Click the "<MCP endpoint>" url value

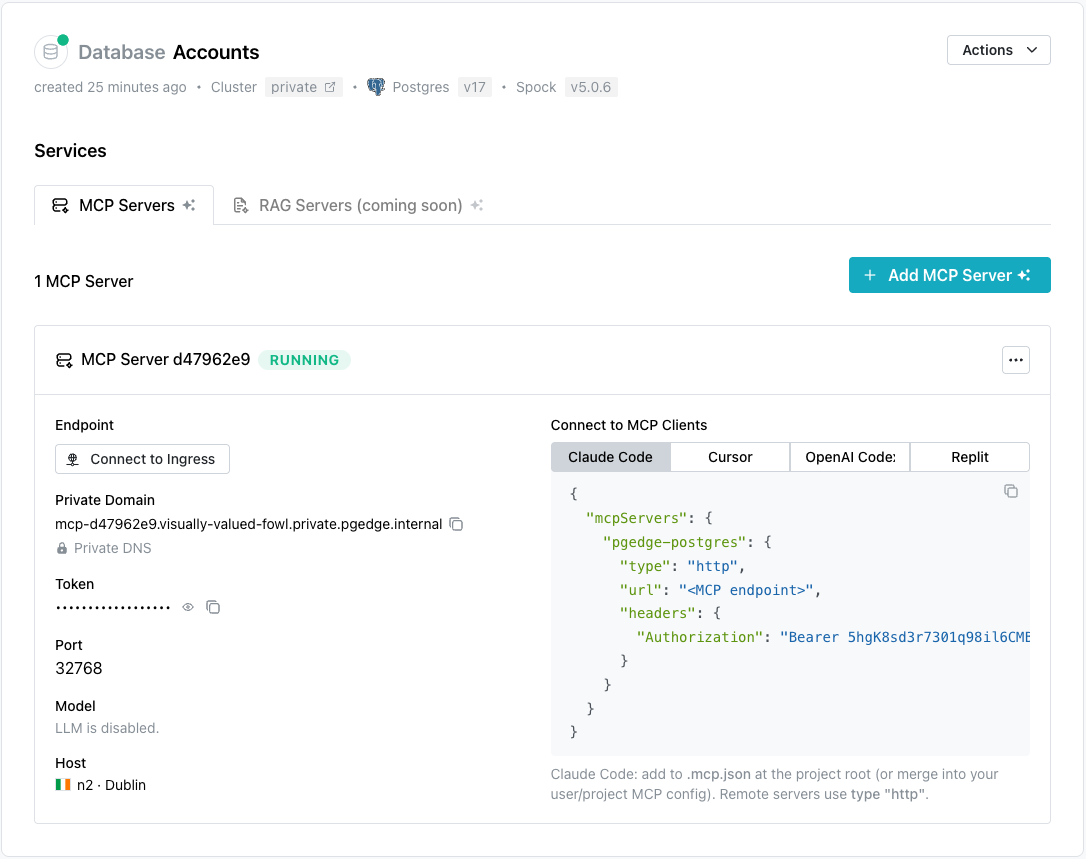point(746,590)
